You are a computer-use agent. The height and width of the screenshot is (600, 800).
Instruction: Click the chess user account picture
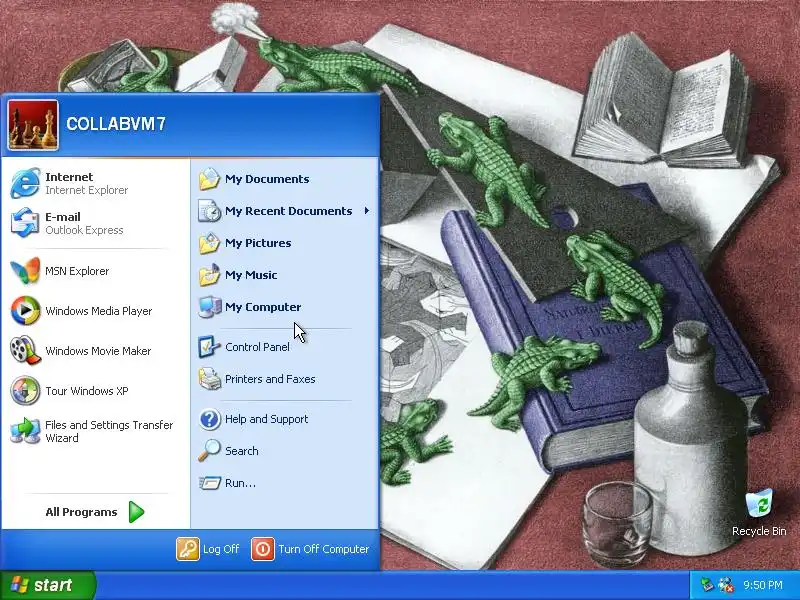(x=33, y=125)
